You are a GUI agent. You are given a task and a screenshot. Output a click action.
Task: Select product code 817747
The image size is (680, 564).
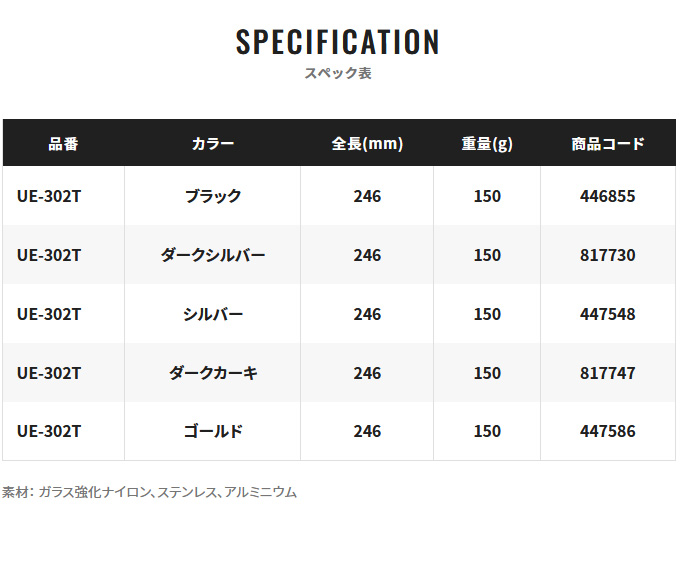[608, 373]
